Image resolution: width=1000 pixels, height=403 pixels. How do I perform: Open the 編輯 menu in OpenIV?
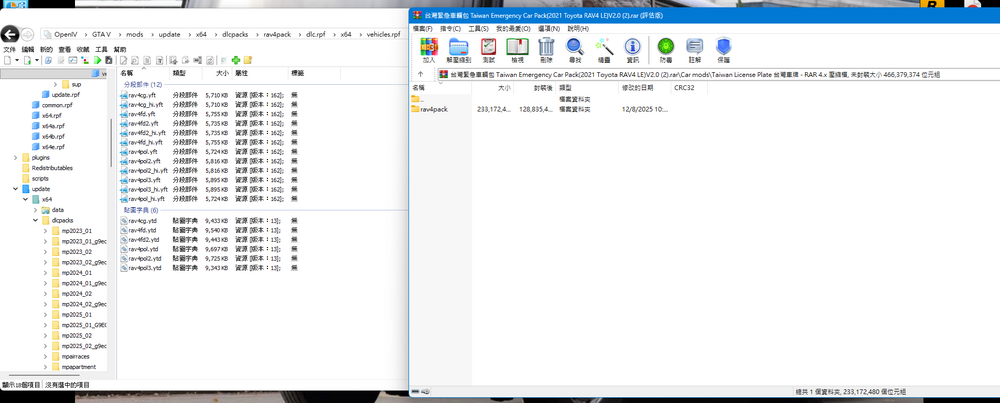point(28,49)
